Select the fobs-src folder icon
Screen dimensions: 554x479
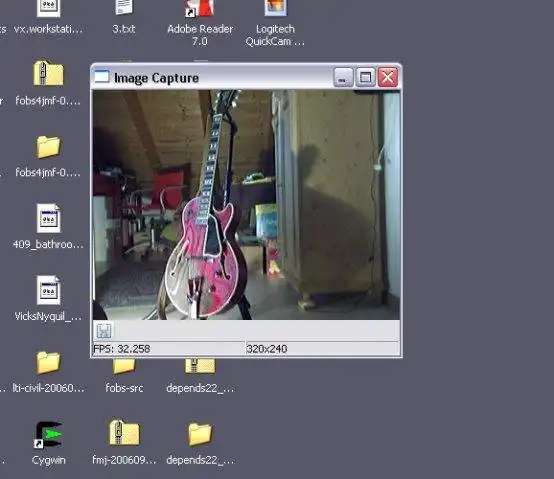click(x=124, y=366)
